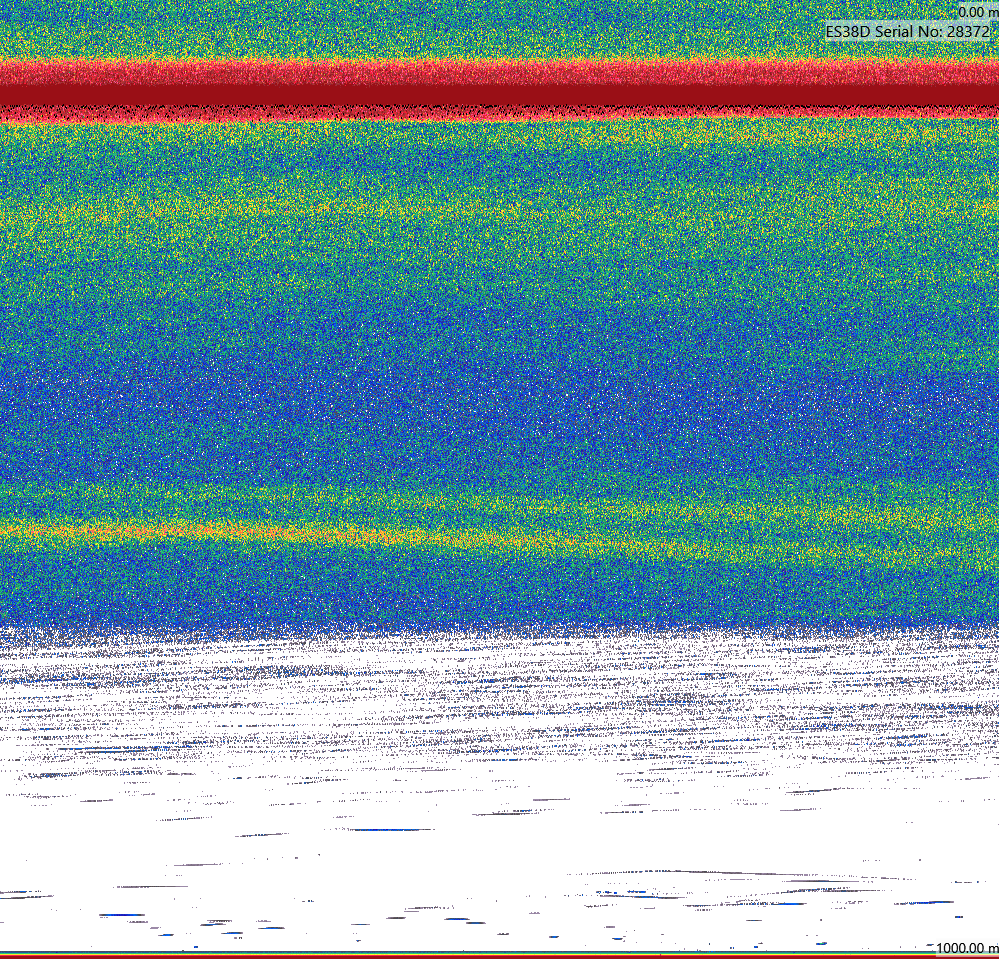Click the long blue streak in white area
This screenshot has height=959, width=1000.
tap(390, 830)
